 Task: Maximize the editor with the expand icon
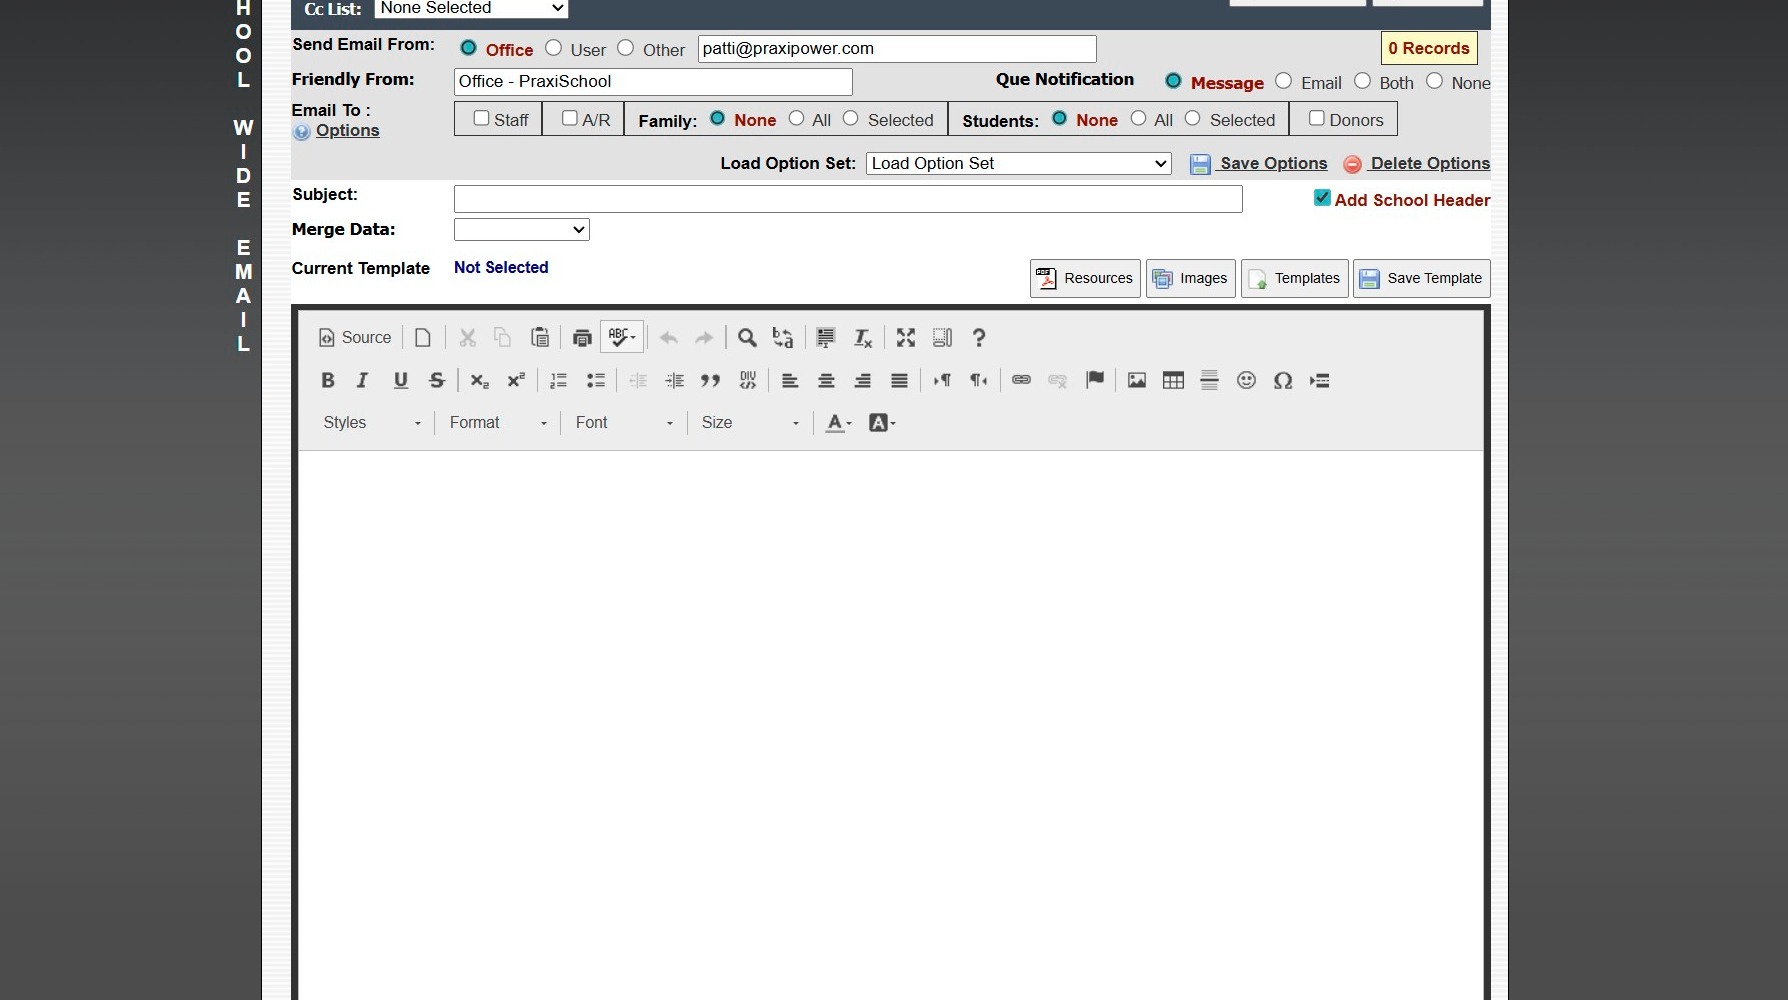[906, 338]
